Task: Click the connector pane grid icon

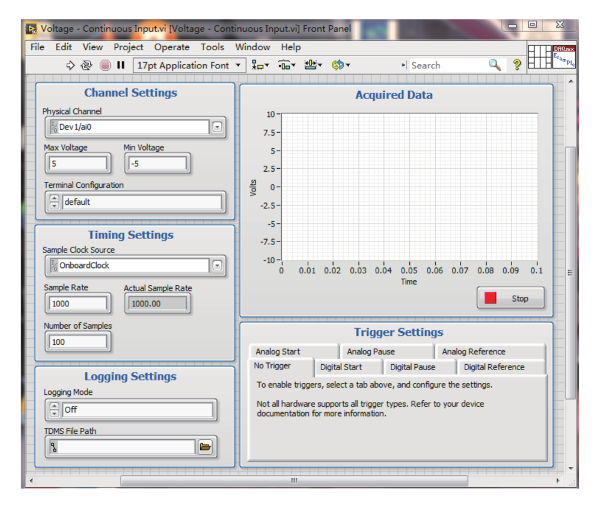Action: point(540,57)
